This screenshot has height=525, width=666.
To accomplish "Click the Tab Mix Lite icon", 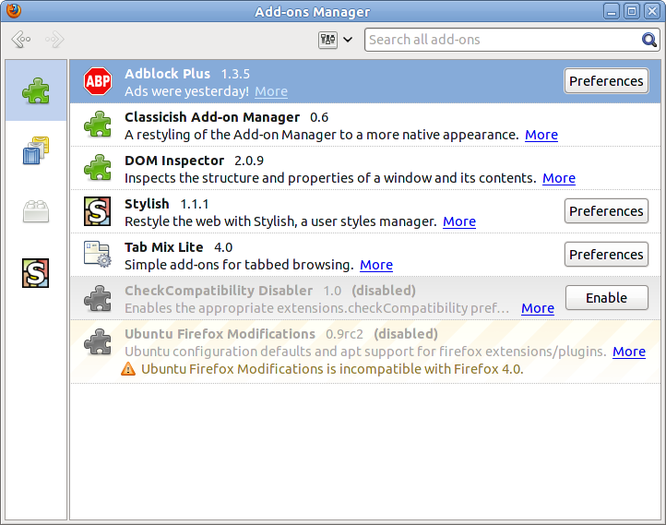I will (x=98, y=254).
